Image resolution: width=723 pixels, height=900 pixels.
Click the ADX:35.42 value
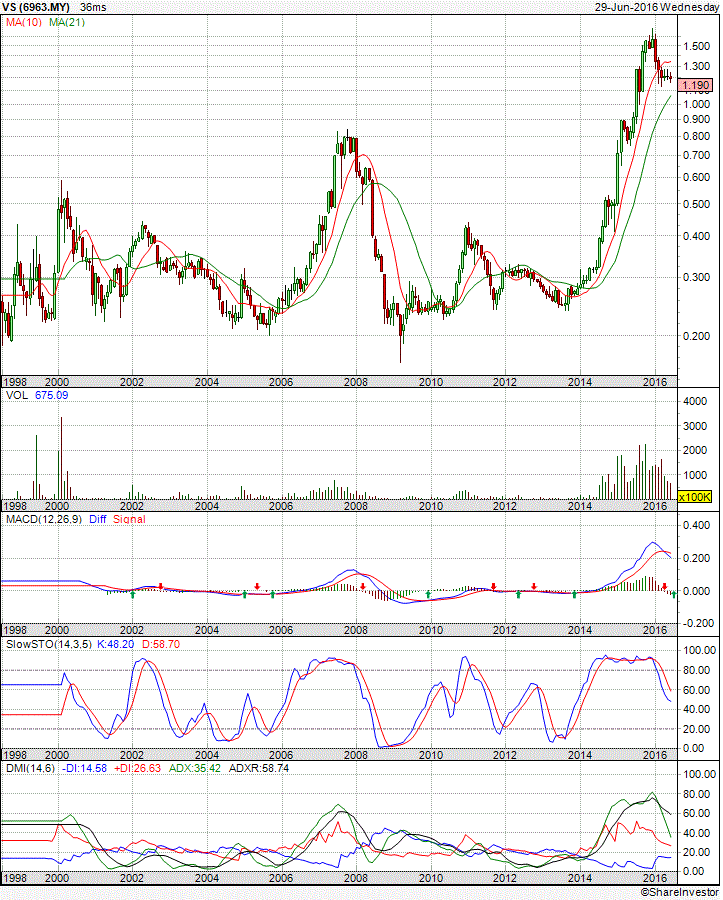point(195,769)
